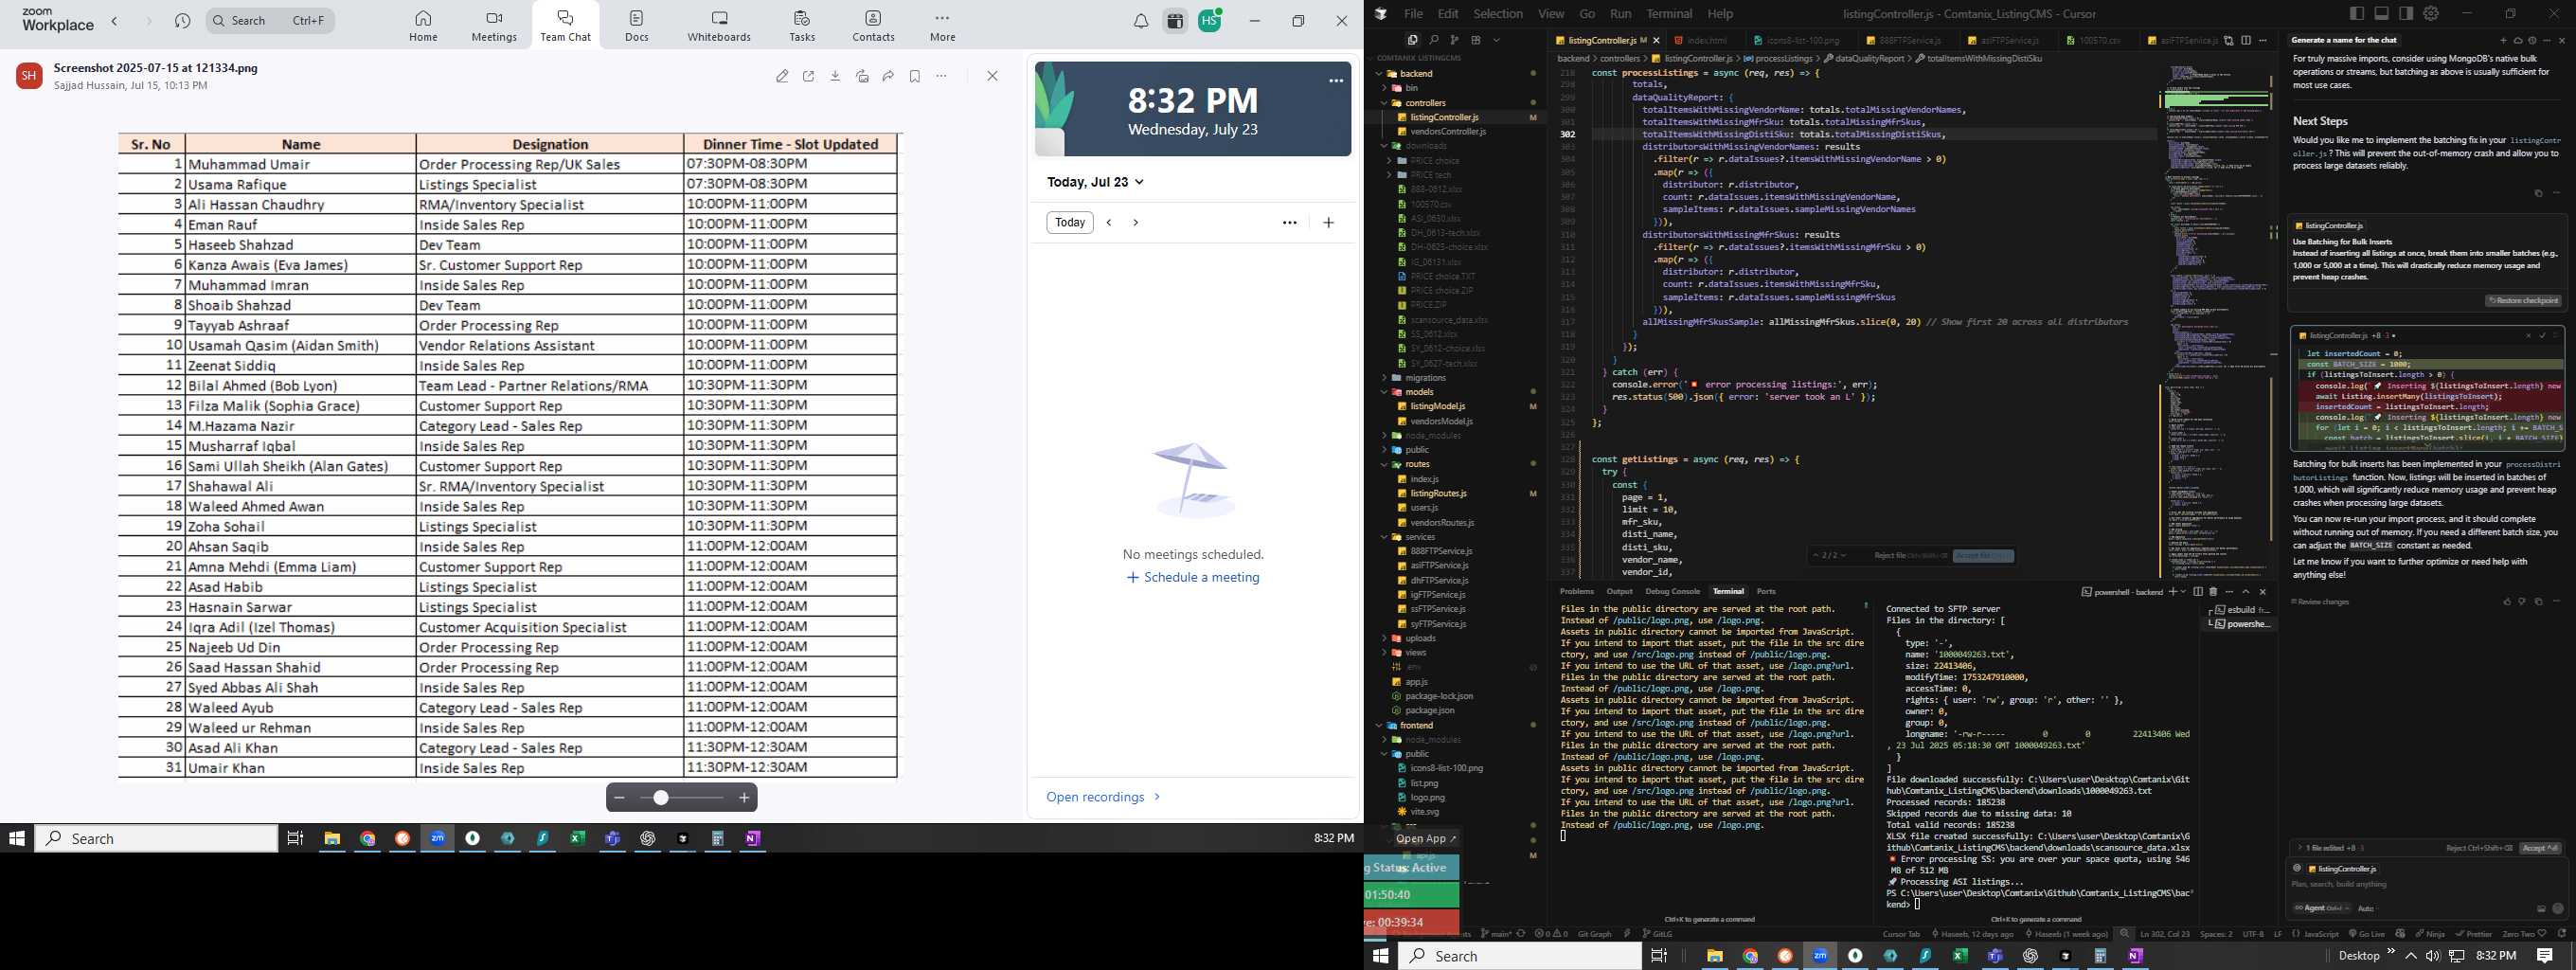Open the Selection menu in Cursor

coord(1498,14)
